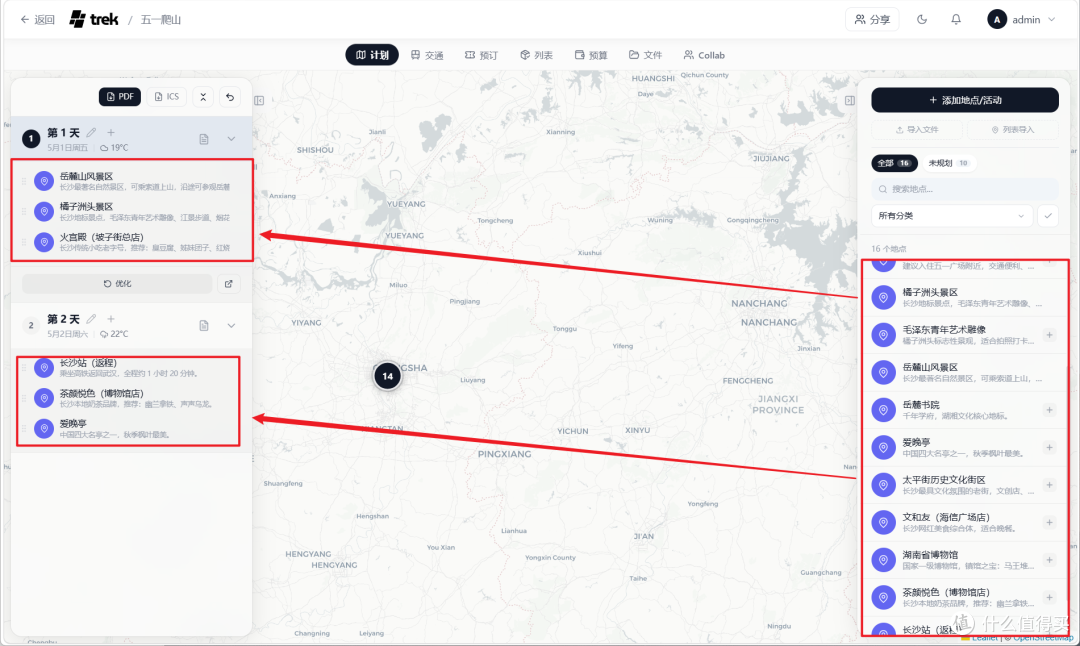The width and height of the screenshot is (1080, 646).
Task: Click day number badge 1
Action: [x=31, y=138]
